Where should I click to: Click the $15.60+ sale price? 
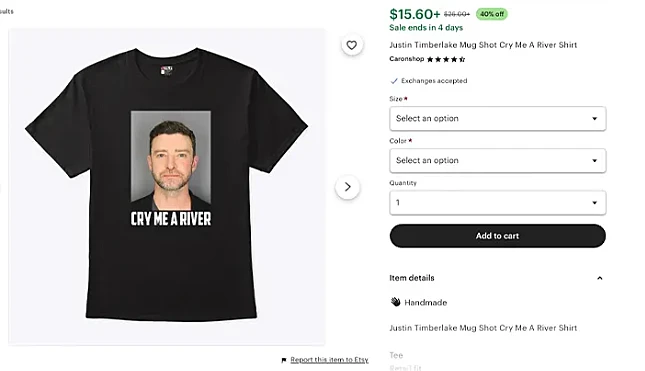coord(415,14)
